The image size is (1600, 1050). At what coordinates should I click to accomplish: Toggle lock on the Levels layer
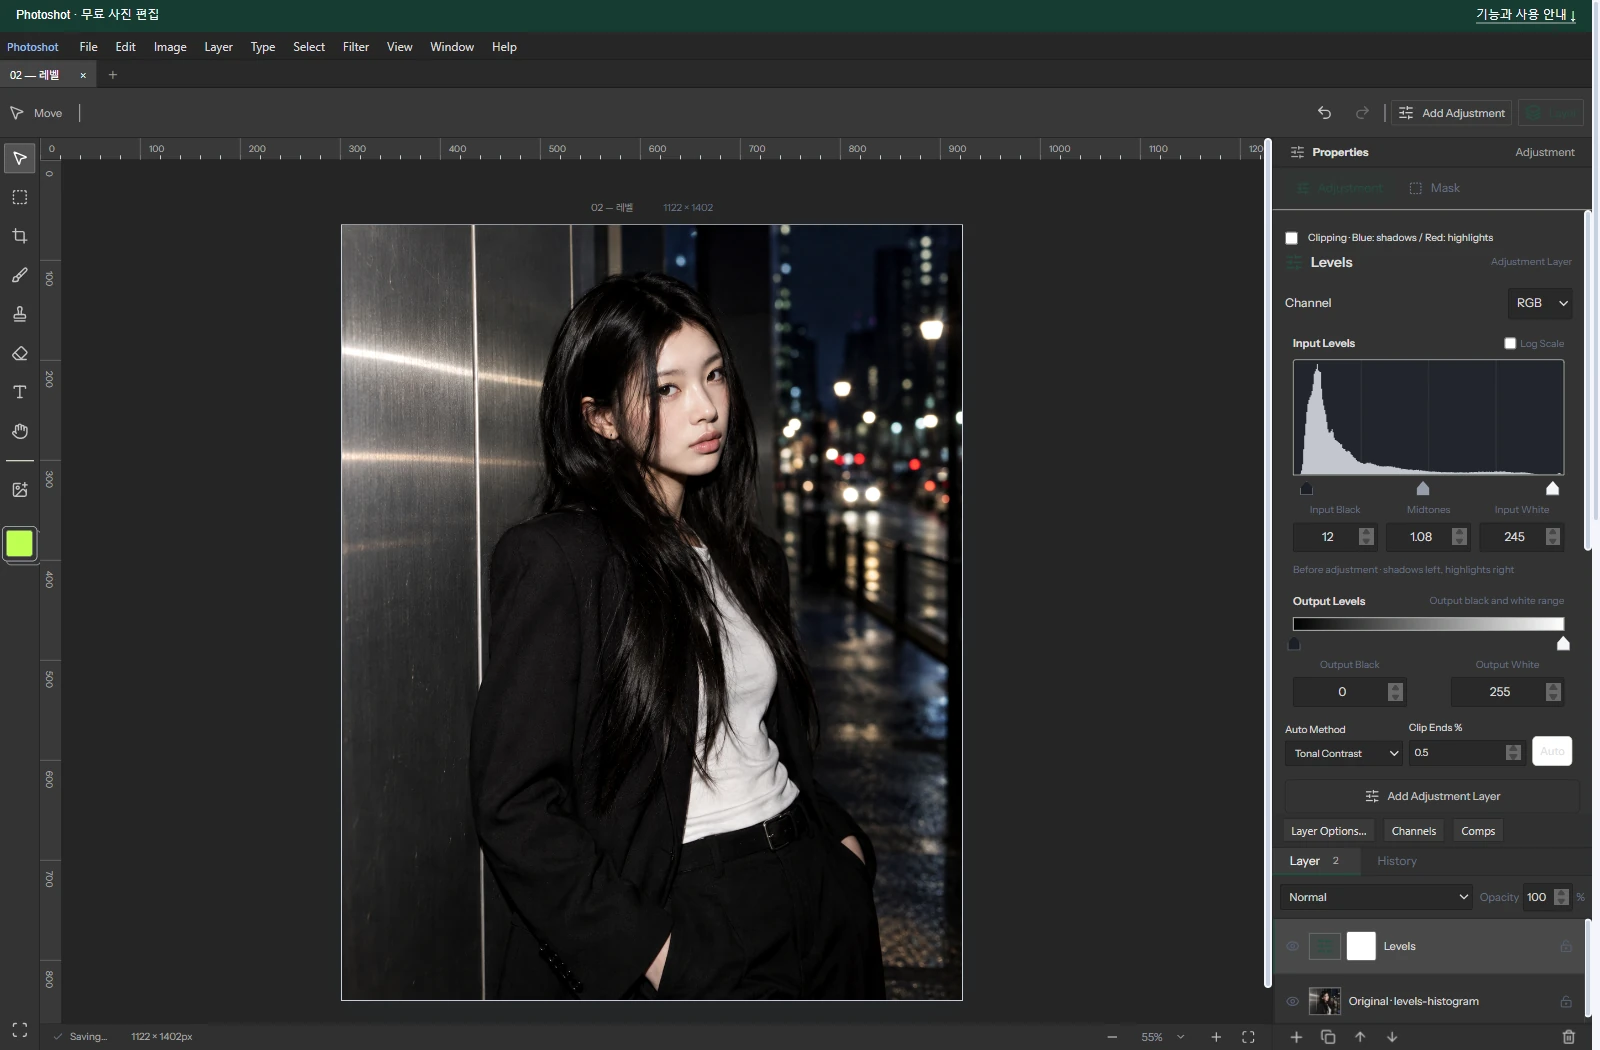point(1566,946)
